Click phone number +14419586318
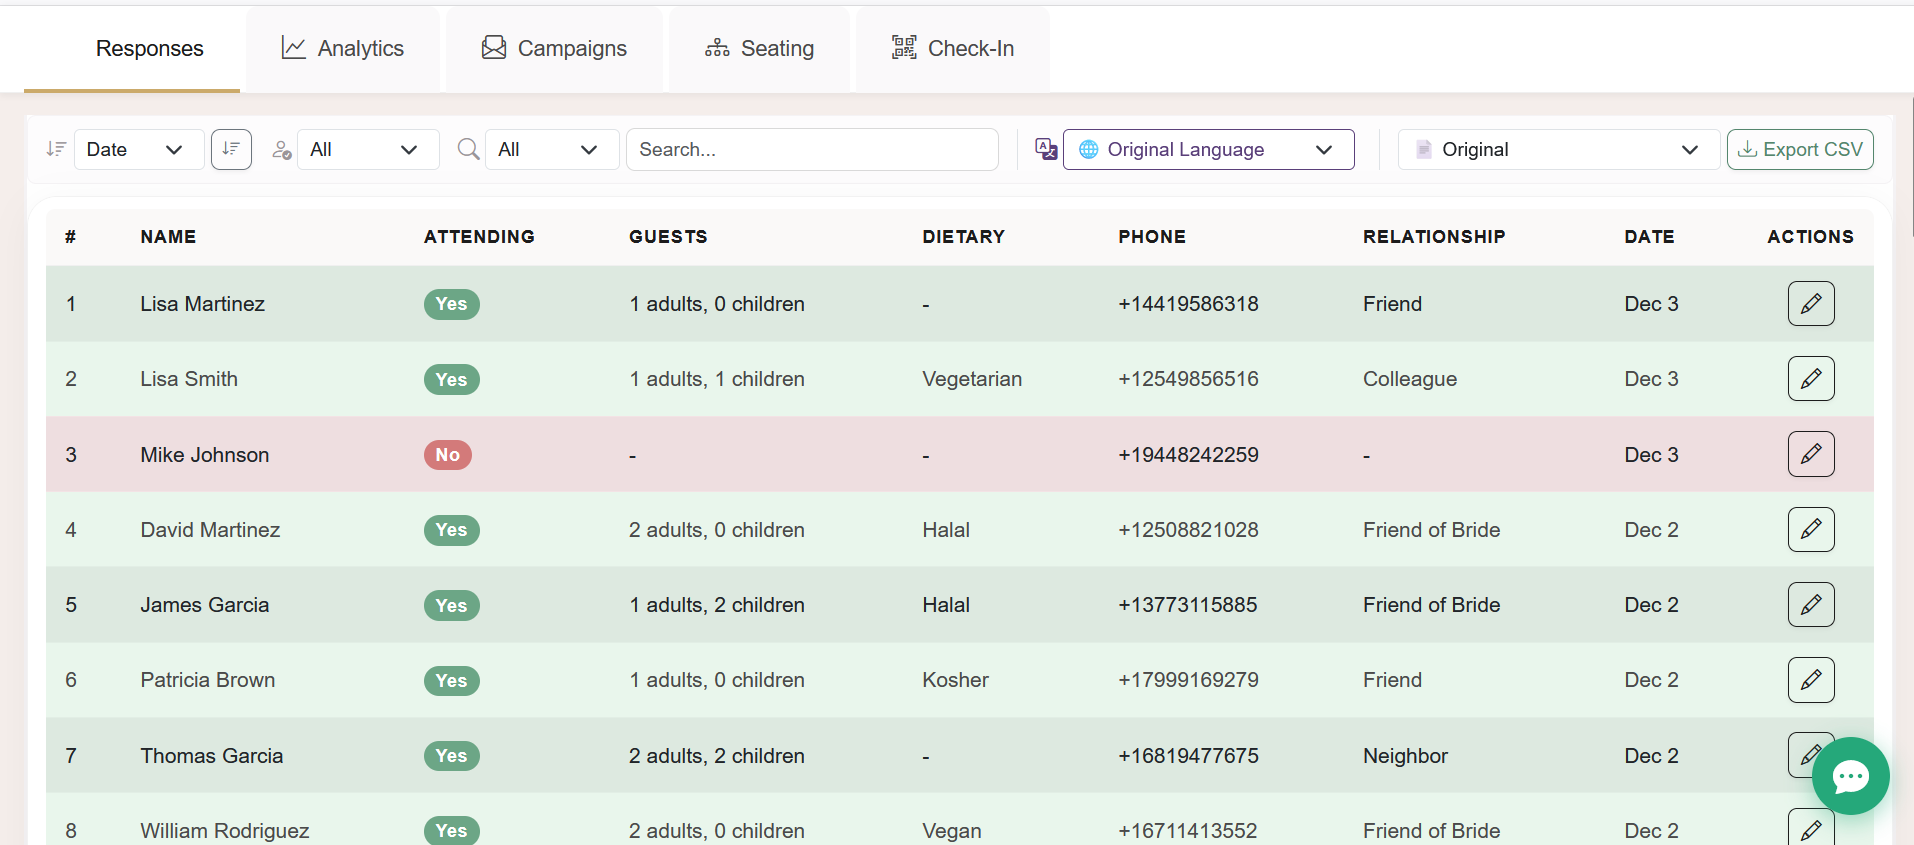The height and width of the screenshot is (845, 1914). [1188, 304]
